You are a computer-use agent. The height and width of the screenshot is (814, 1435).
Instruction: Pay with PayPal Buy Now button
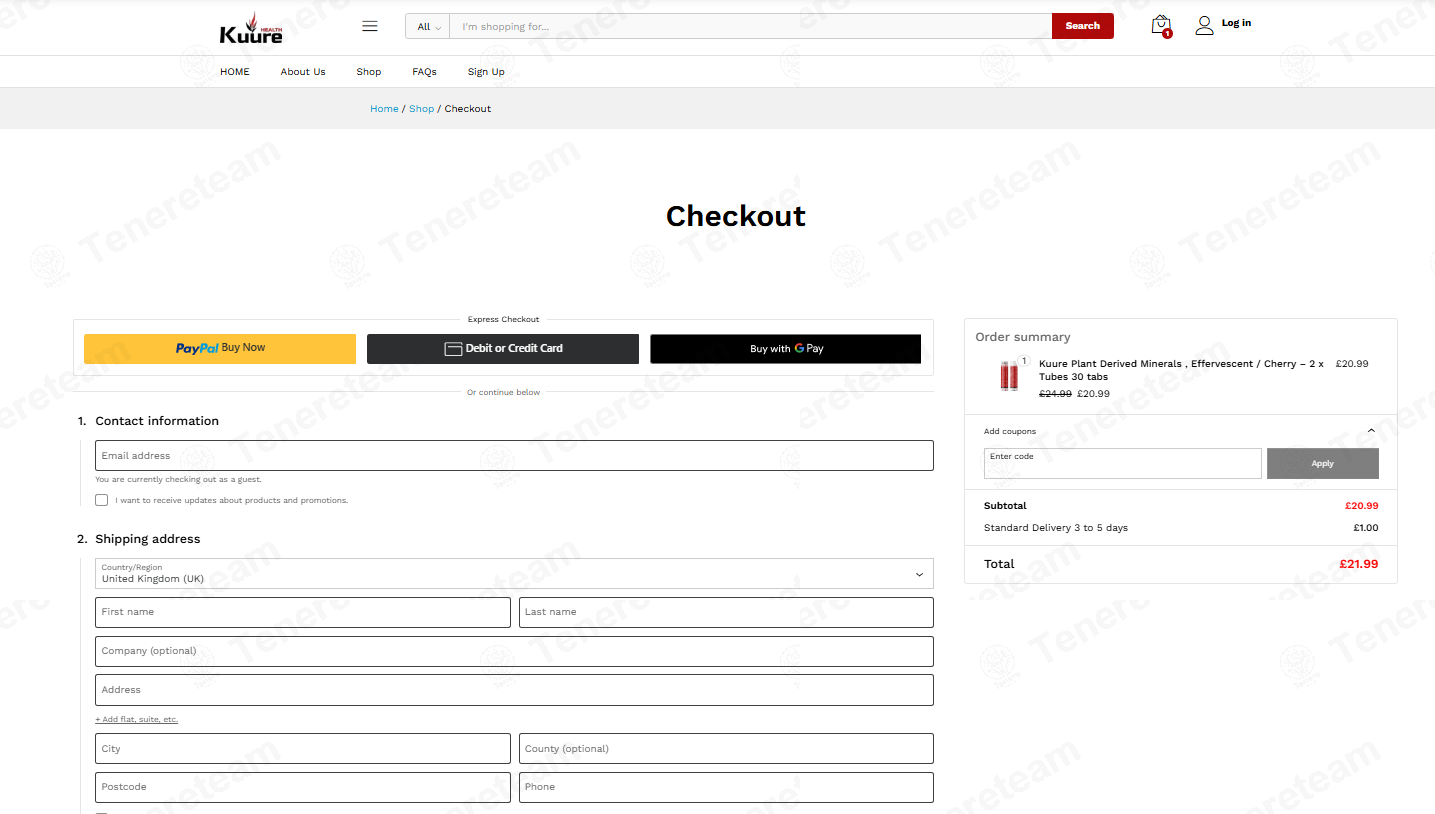[220, 348]
